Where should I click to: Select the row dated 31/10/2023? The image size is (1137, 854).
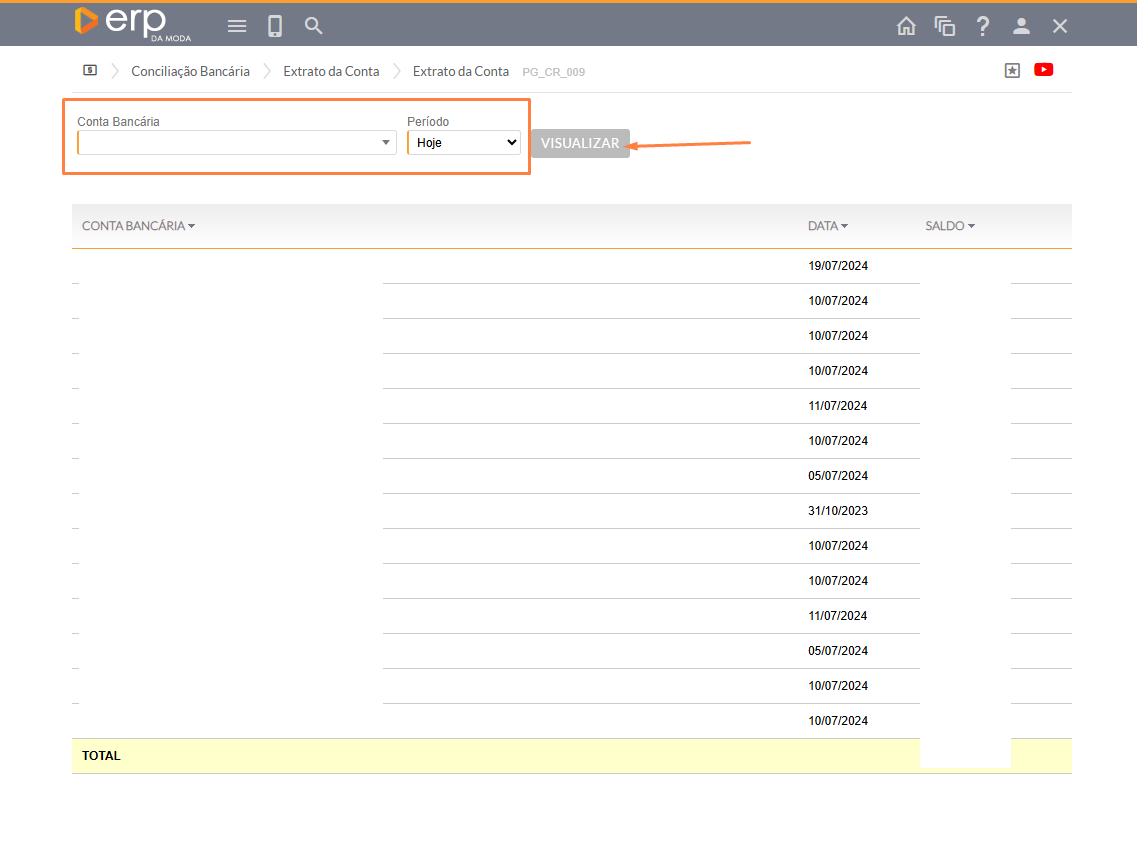838,511
